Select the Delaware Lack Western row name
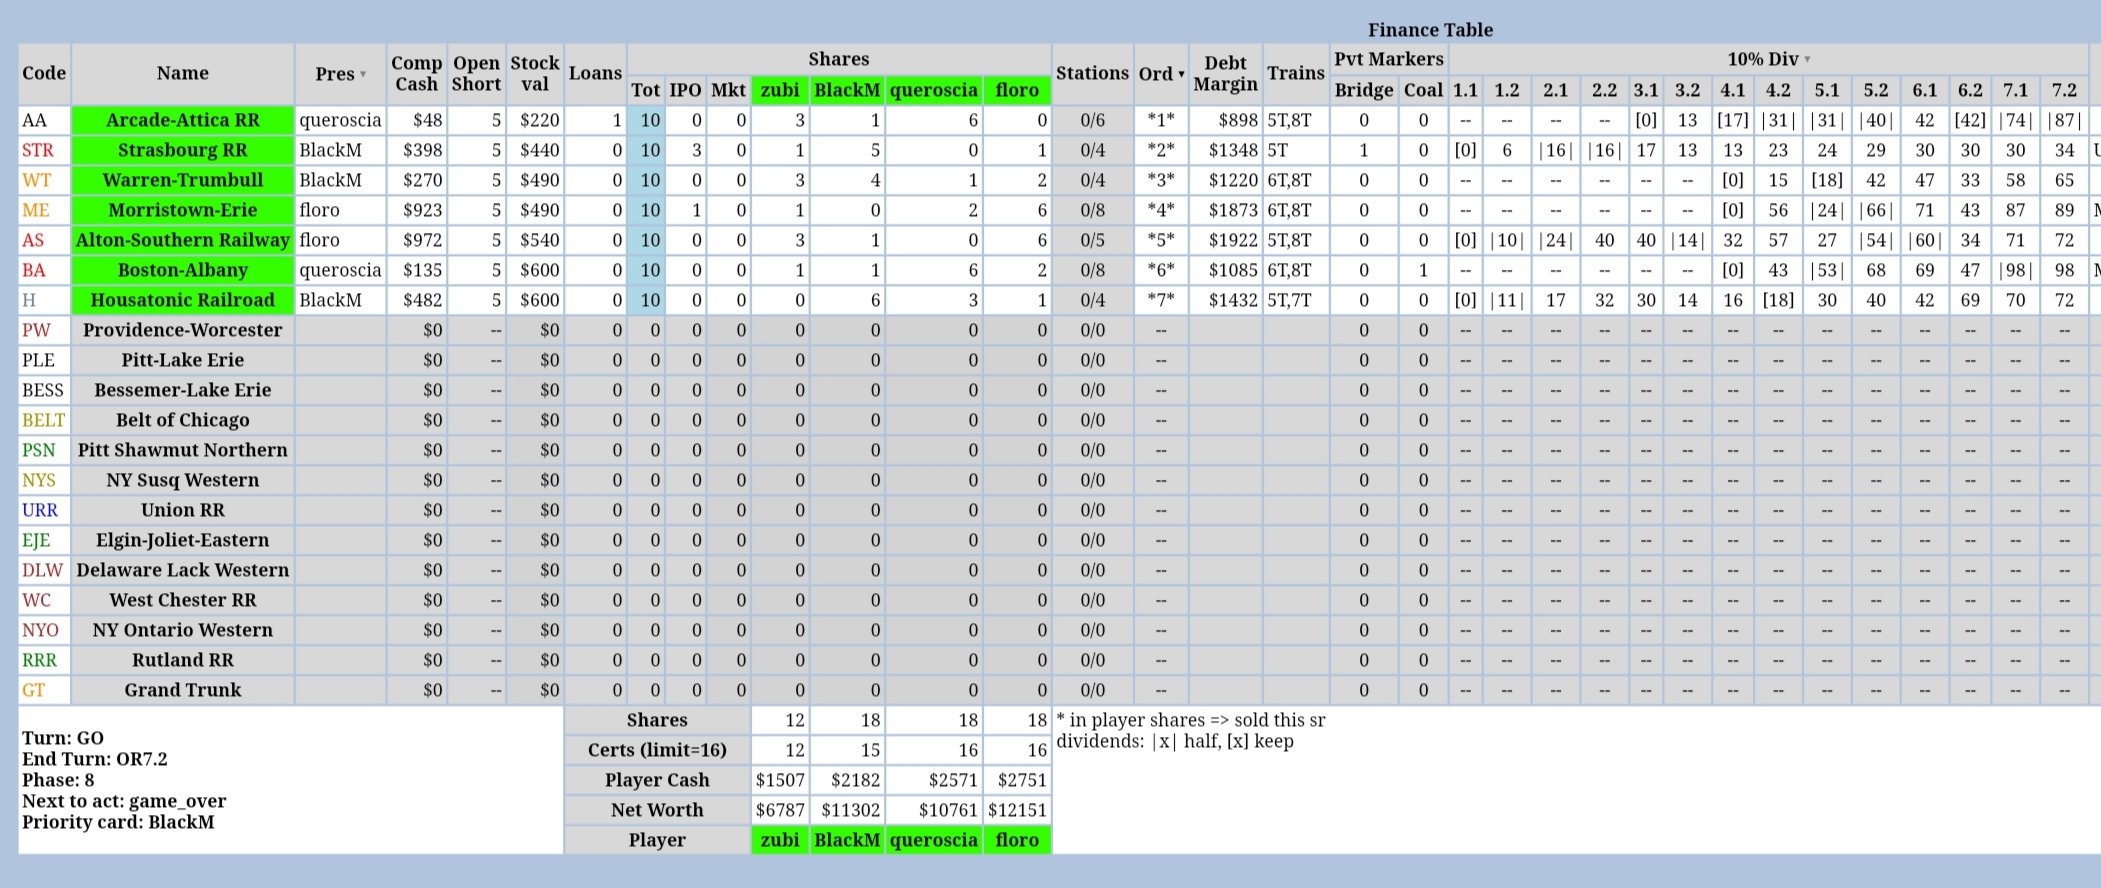 point(183,570)
